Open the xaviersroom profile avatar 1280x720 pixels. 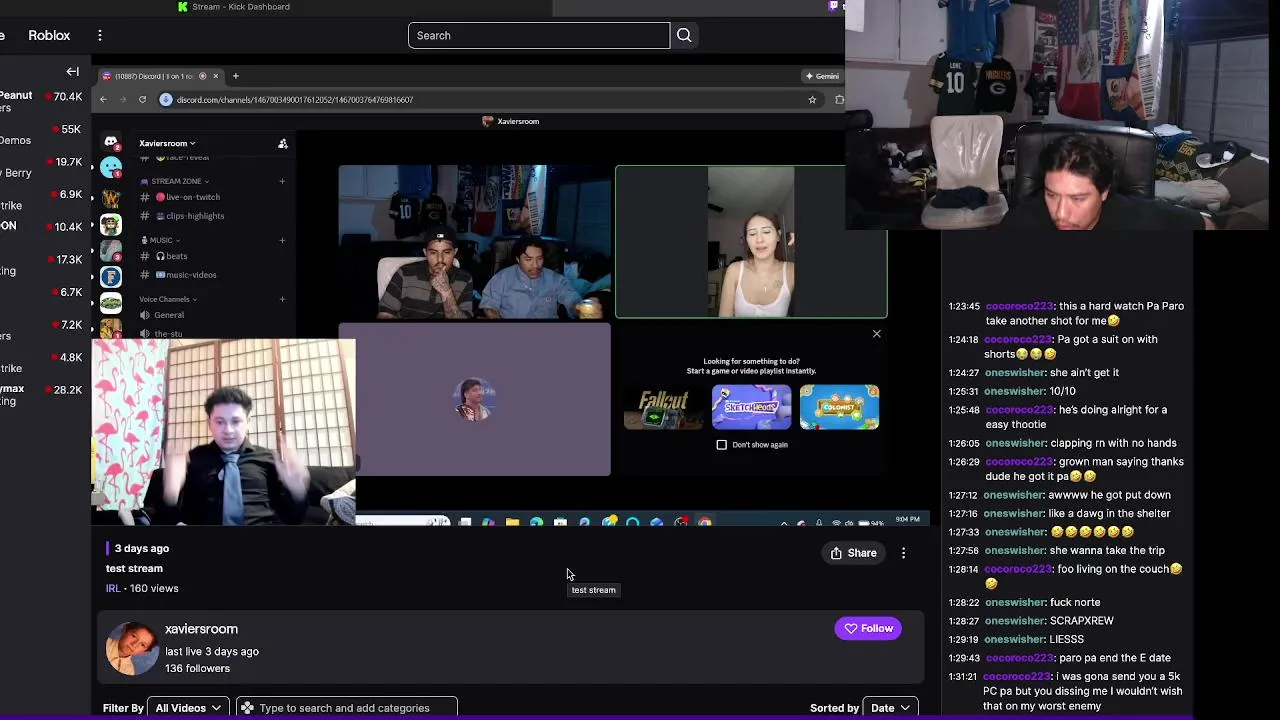[132, 648]
